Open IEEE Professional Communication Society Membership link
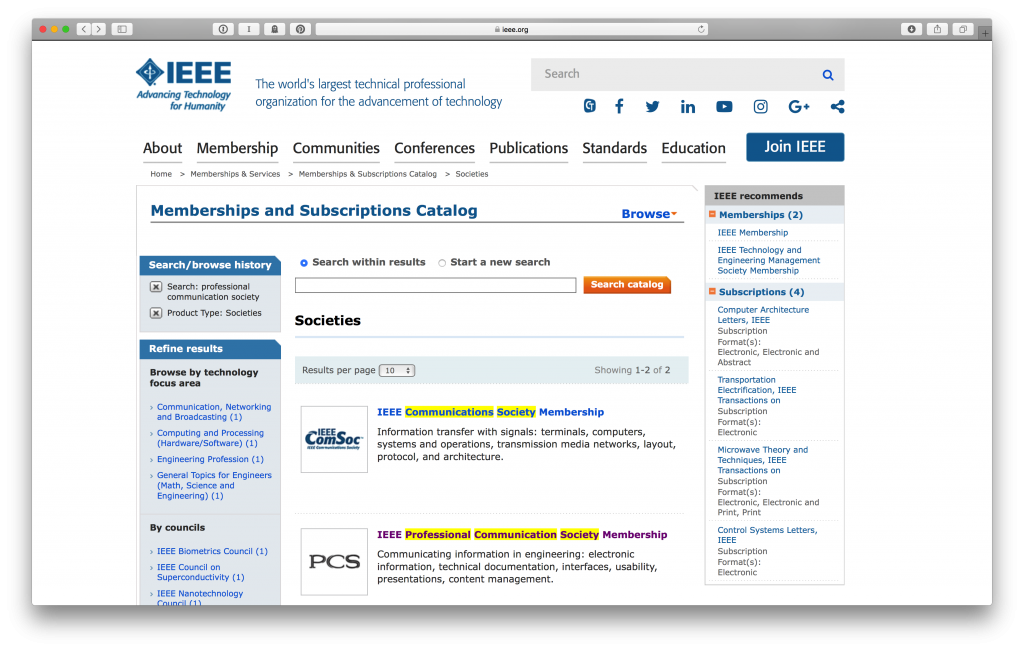This screenshot has height=651, width=1024. pos(522,535)
